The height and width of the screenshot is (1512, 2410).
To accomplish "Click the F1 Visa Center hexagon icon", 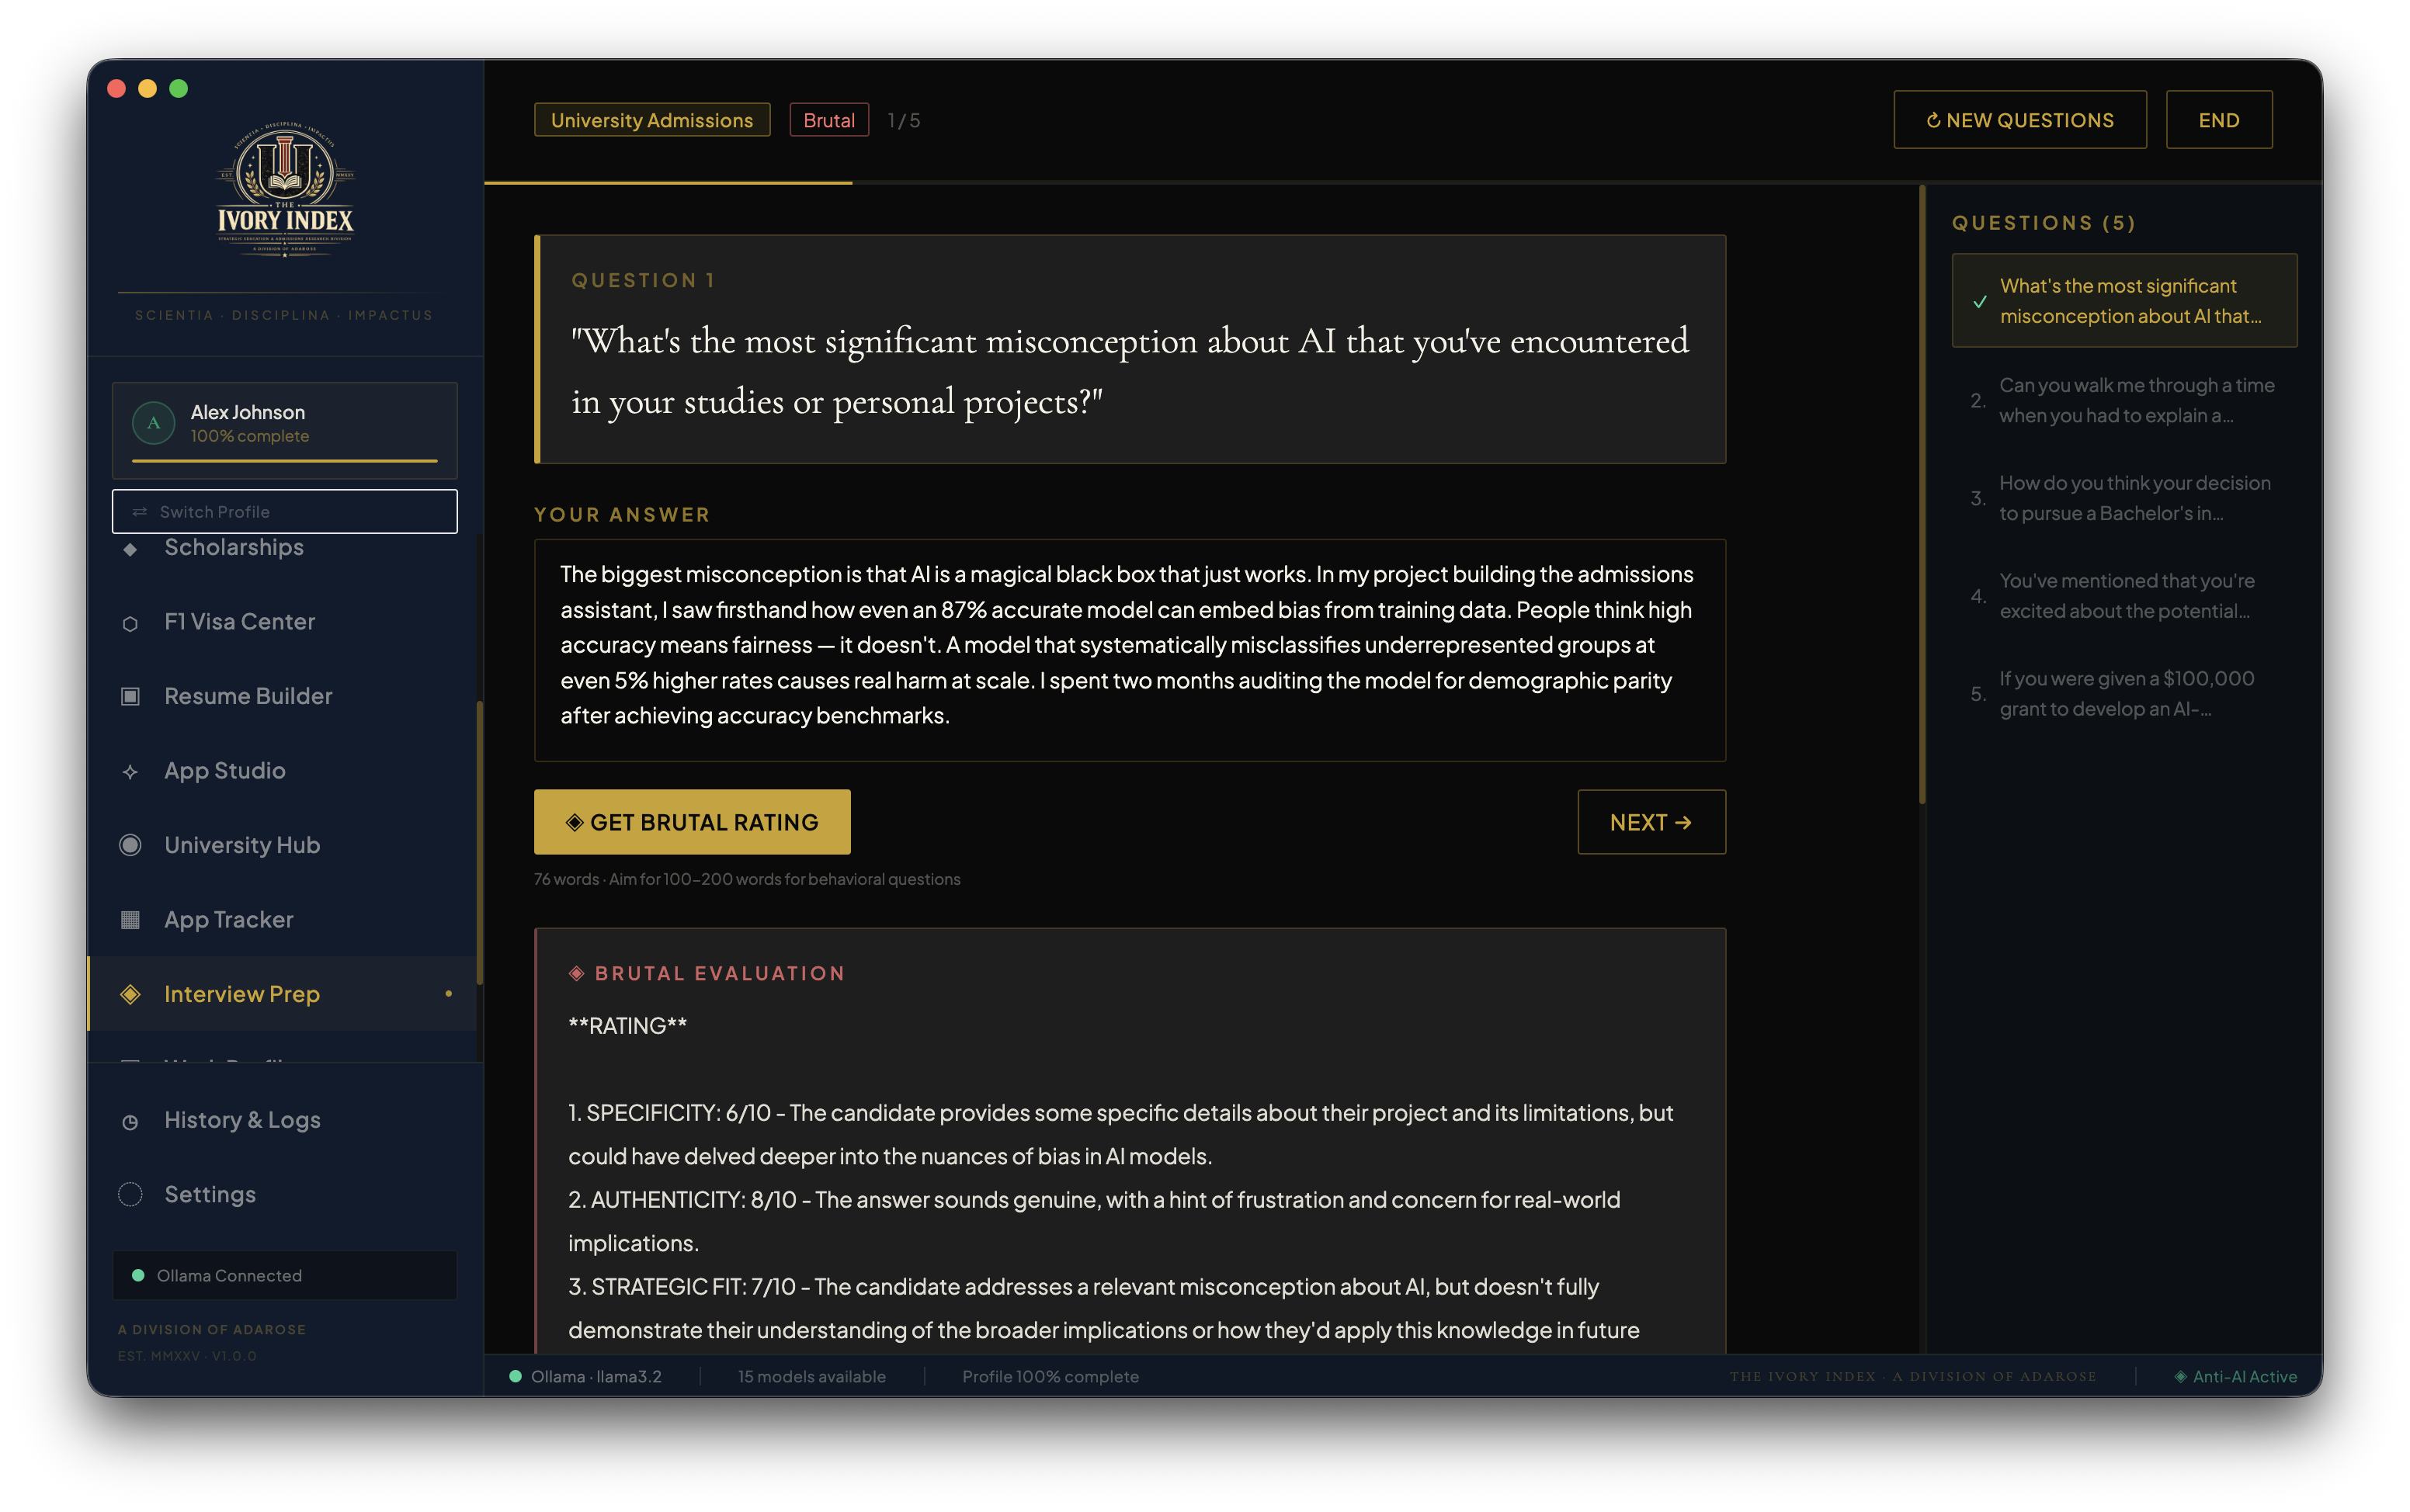I will 130,623.
